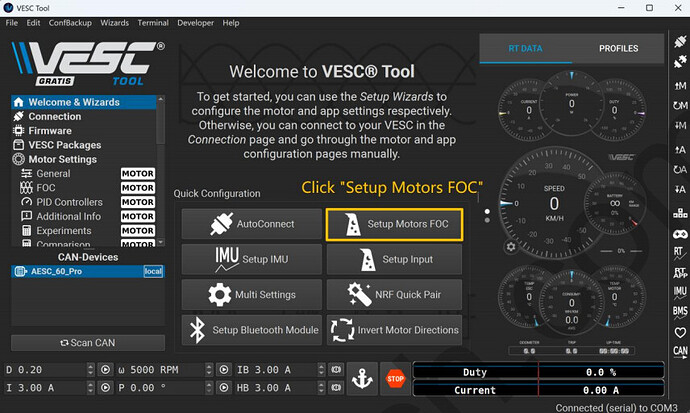The image size is (690, 413).
Task: Open the Connection page
Action: pos(84,117)
